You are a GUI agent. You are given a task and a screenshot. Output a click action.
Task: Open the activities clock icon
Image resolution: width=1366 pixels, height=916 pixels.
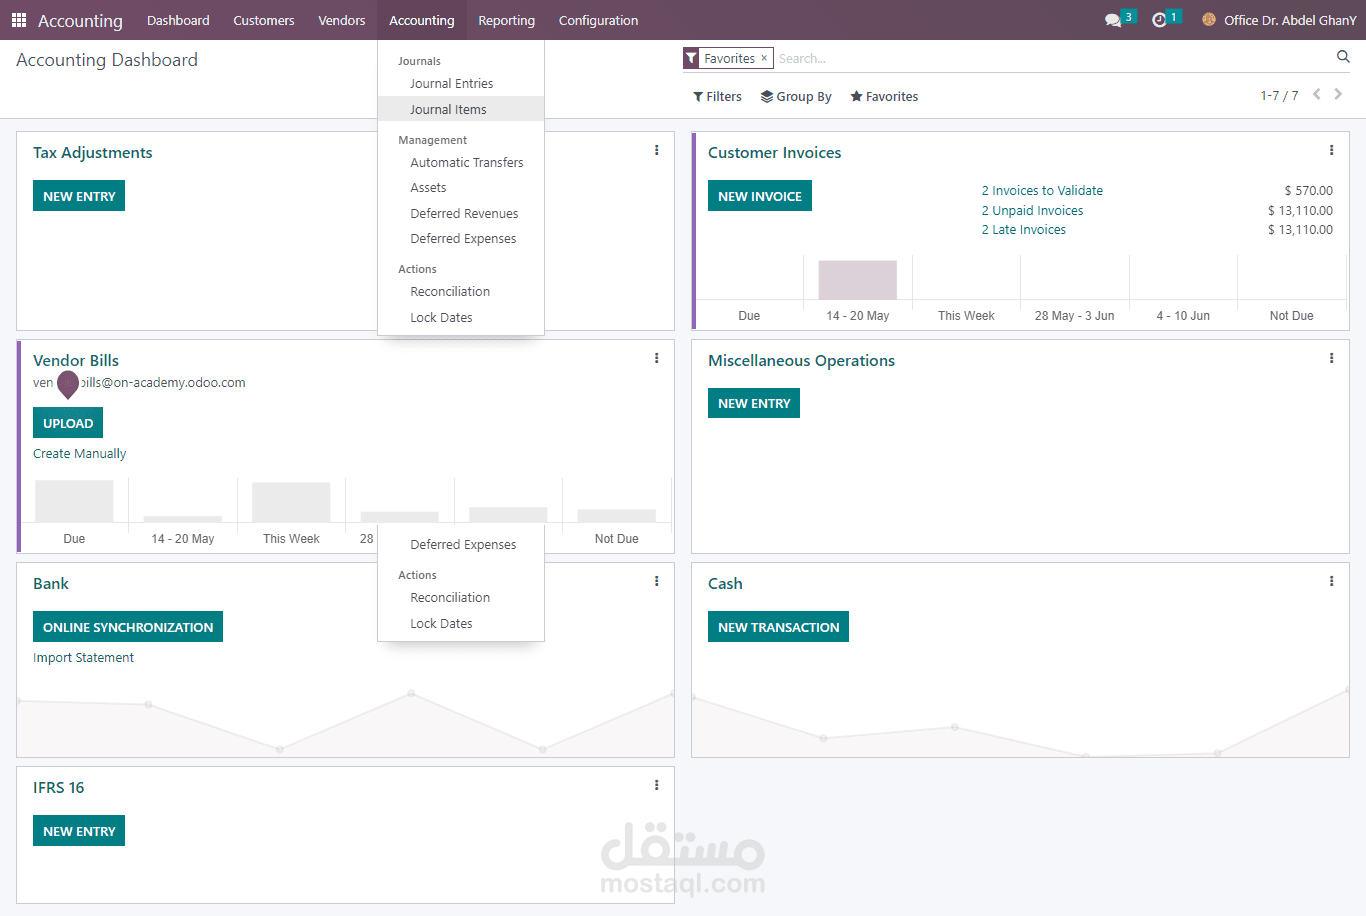1159,20
